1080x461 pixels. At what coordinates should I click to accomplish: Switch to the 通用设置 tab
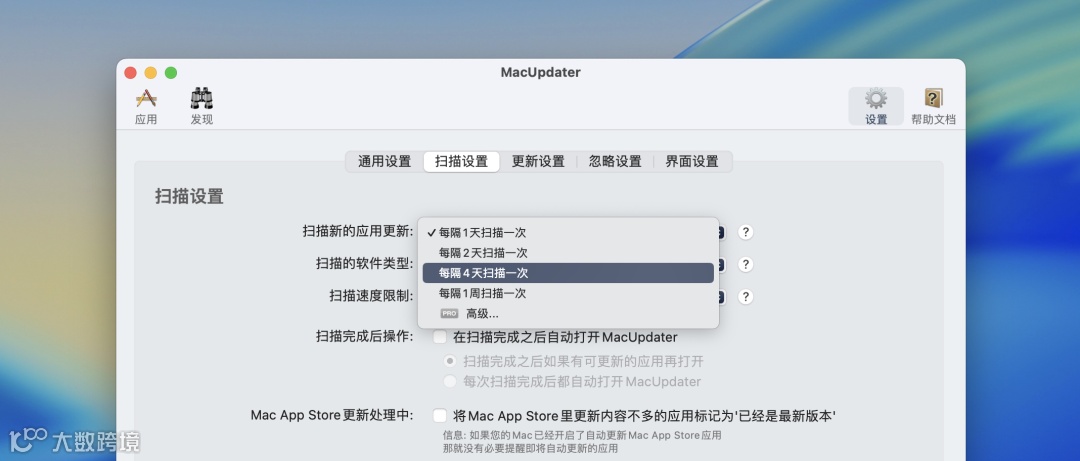pos(384,162)
